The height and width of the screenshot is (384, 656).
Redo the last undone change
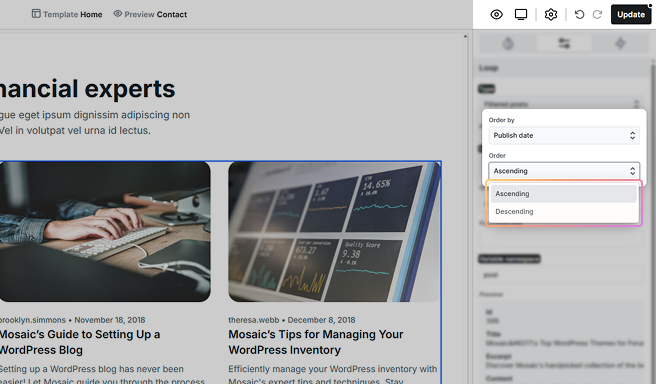pyautogui.click(x=597, y=15)
